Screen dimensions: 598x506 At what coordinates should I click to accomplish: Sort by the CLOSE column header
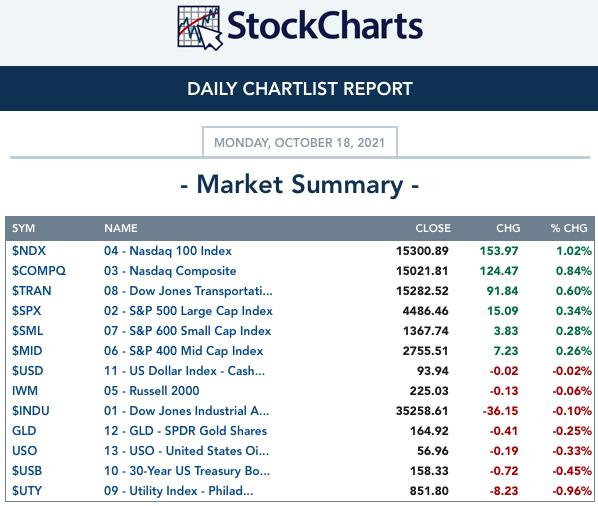pyautogui.click(x=433, y=228)
